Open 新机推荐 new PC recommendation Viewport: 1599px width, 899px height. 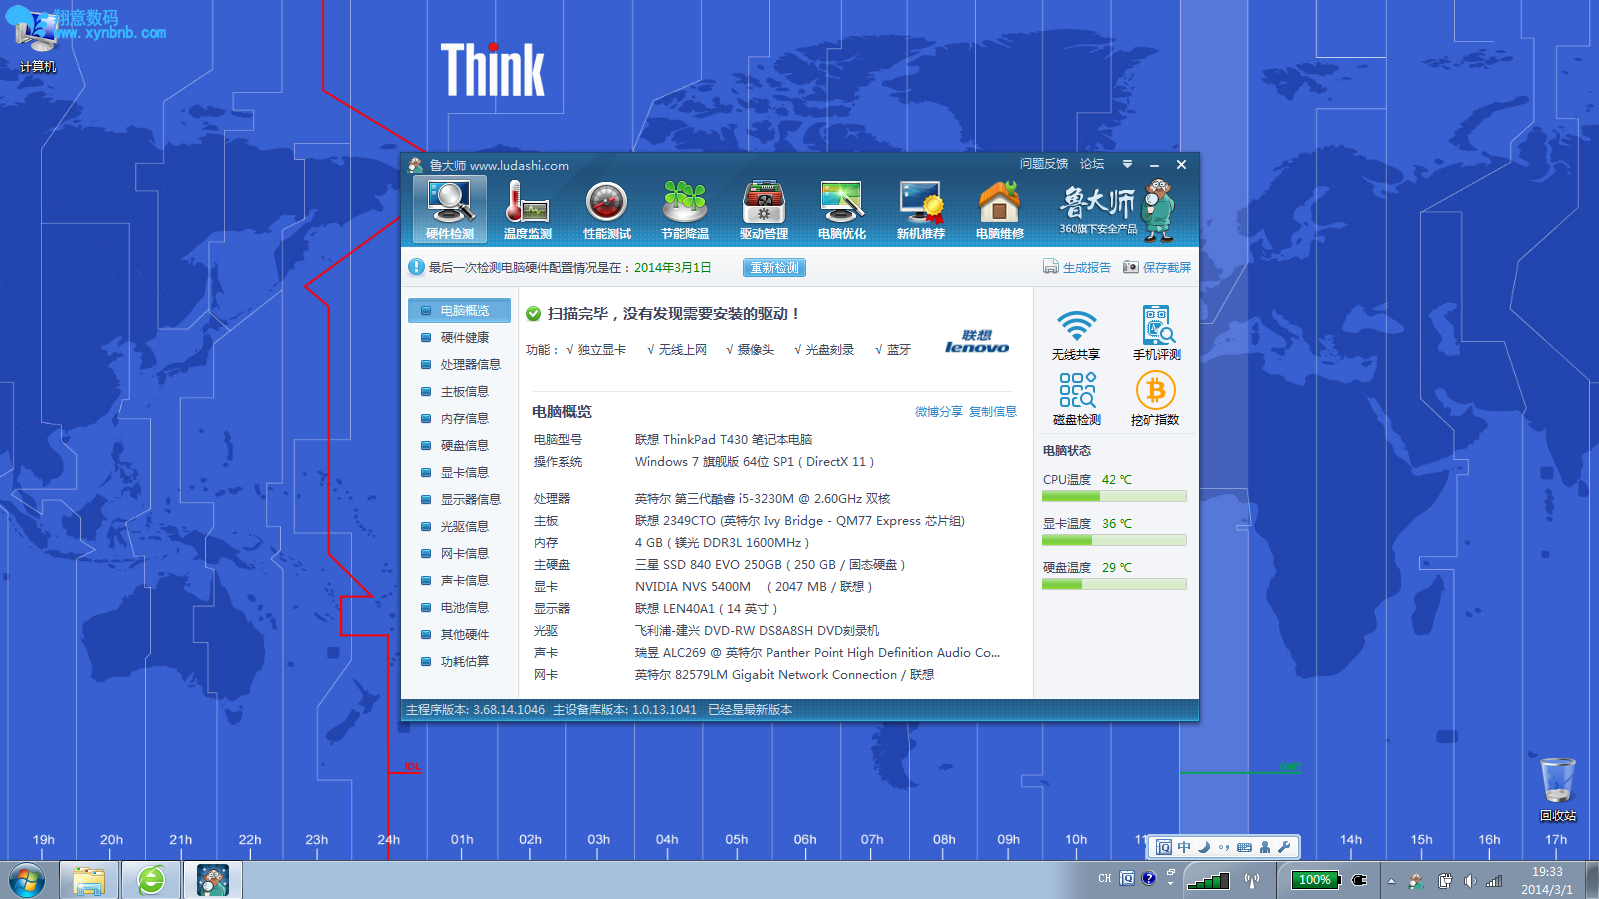point(920,210)
